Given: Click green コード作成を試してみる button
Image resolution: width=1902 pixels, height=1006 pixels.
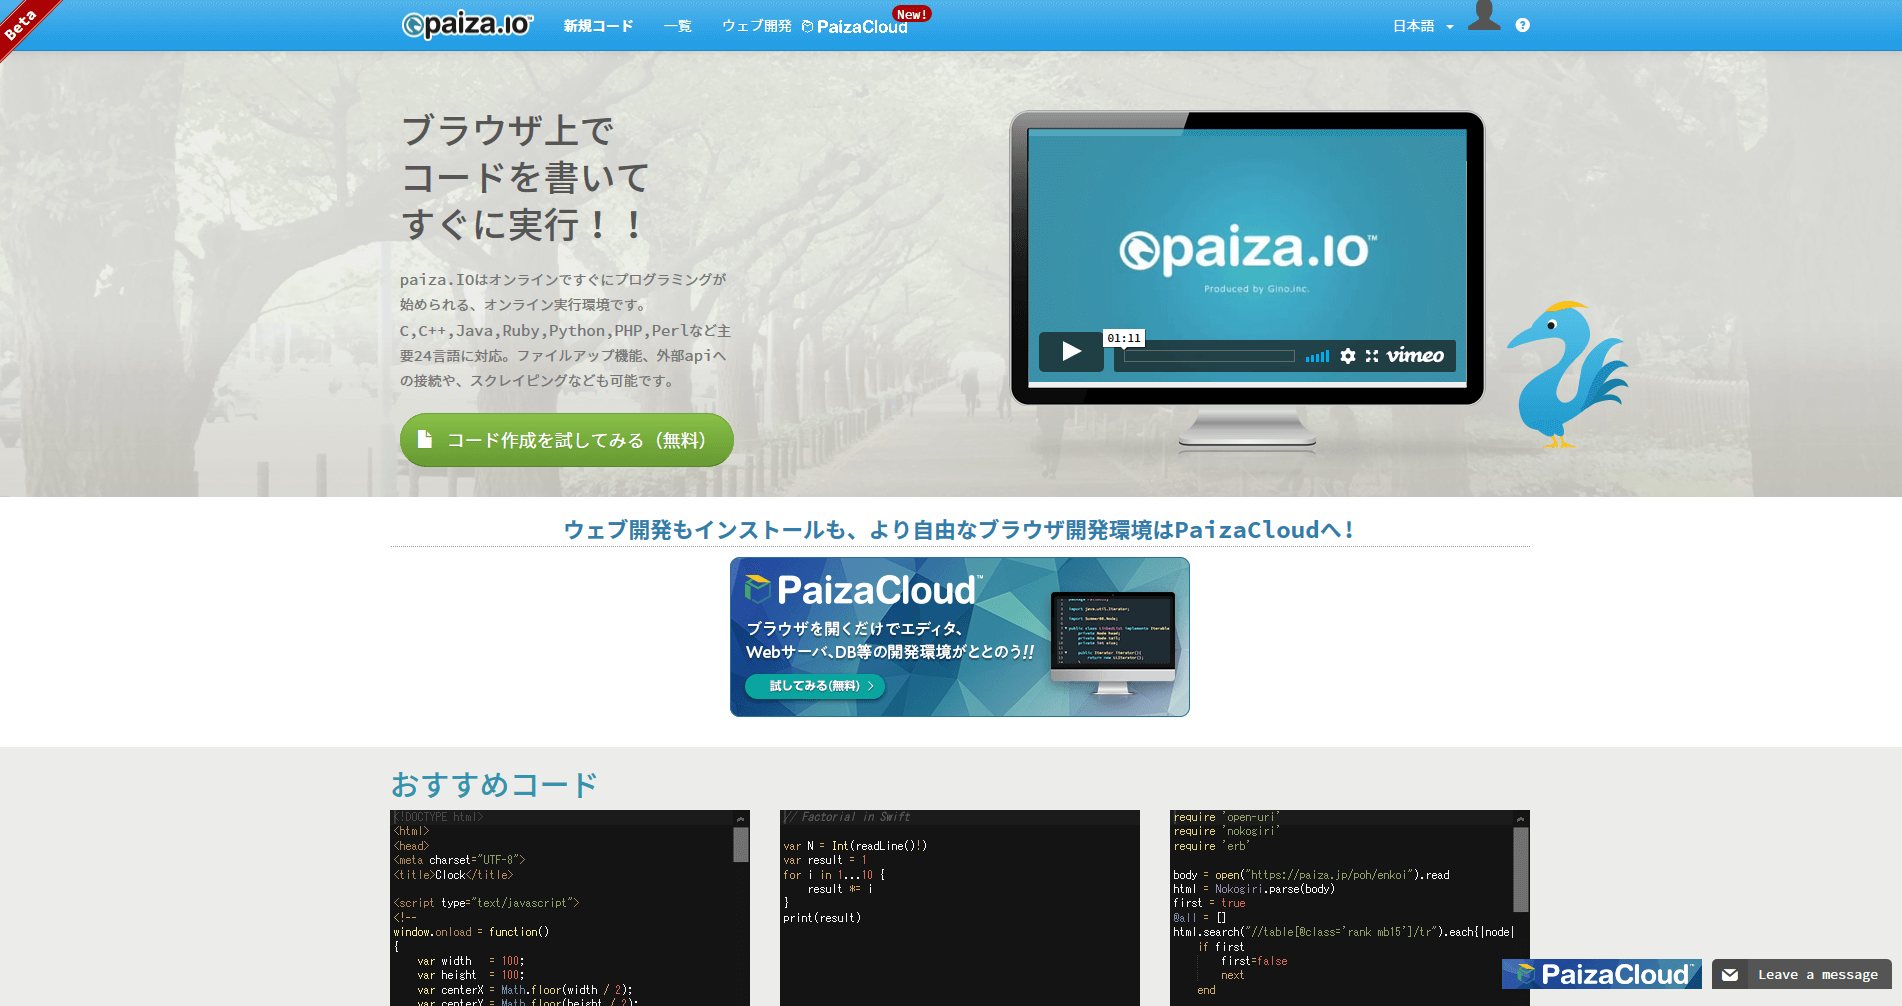Looking at the screenshot, I should click(x=566, y=440).
